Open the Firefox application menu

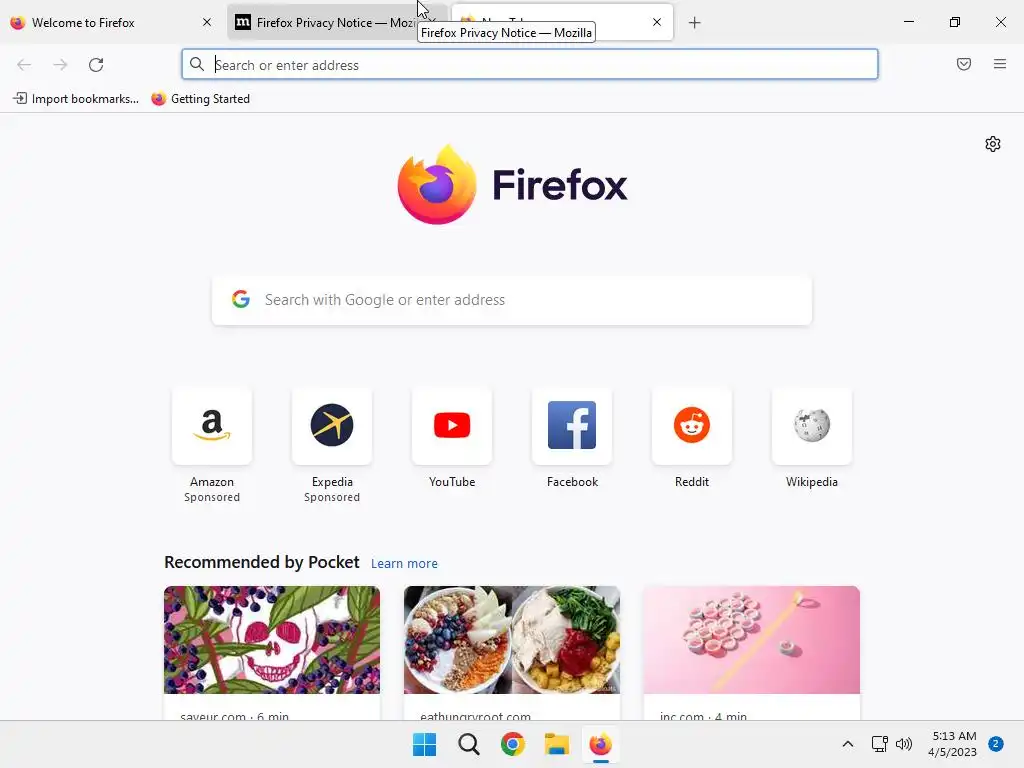tap(999, 64)
